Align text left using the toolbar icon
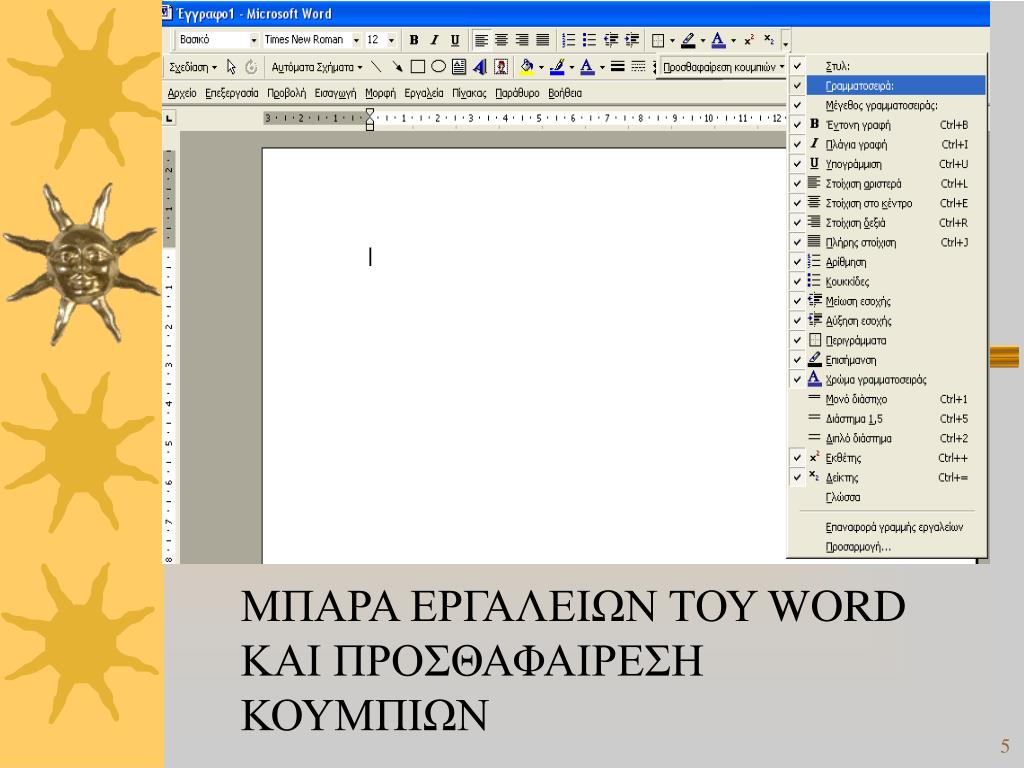 pyautogui.click(x=481, y=40)
